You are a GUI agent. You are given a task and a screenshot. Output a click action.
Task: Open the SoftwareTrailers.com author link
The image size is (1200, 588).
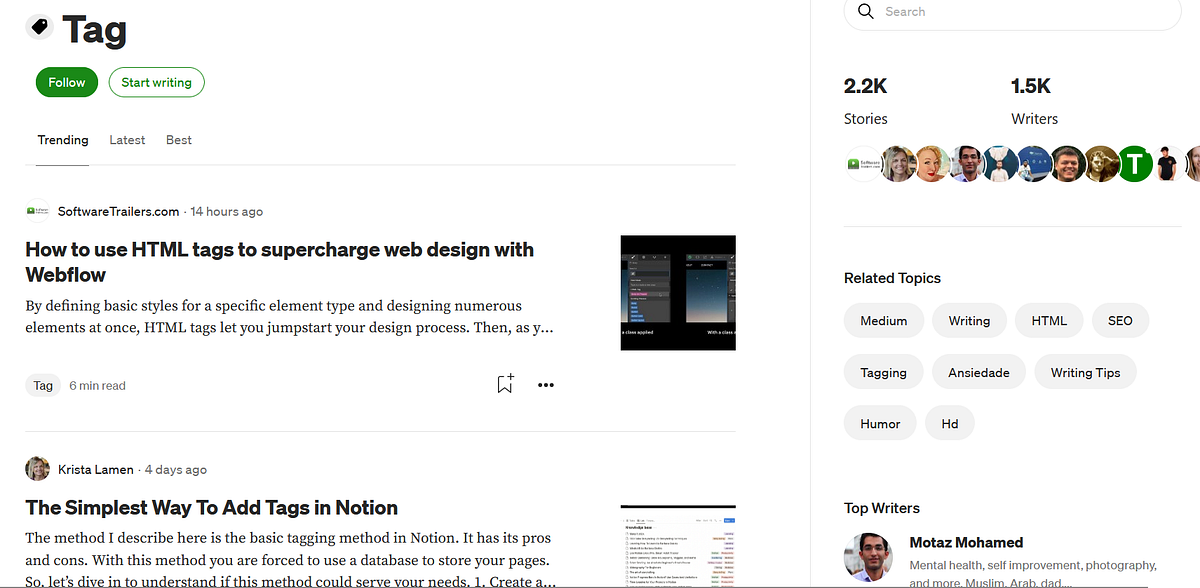click(118, 211)
